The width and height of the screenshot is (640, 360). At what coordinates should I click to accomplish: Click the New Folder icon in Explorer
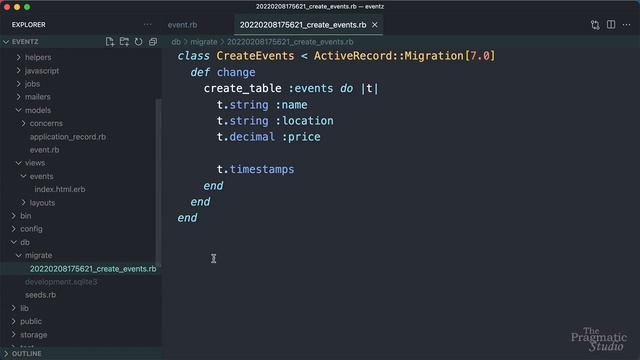[x=124, y=42]
